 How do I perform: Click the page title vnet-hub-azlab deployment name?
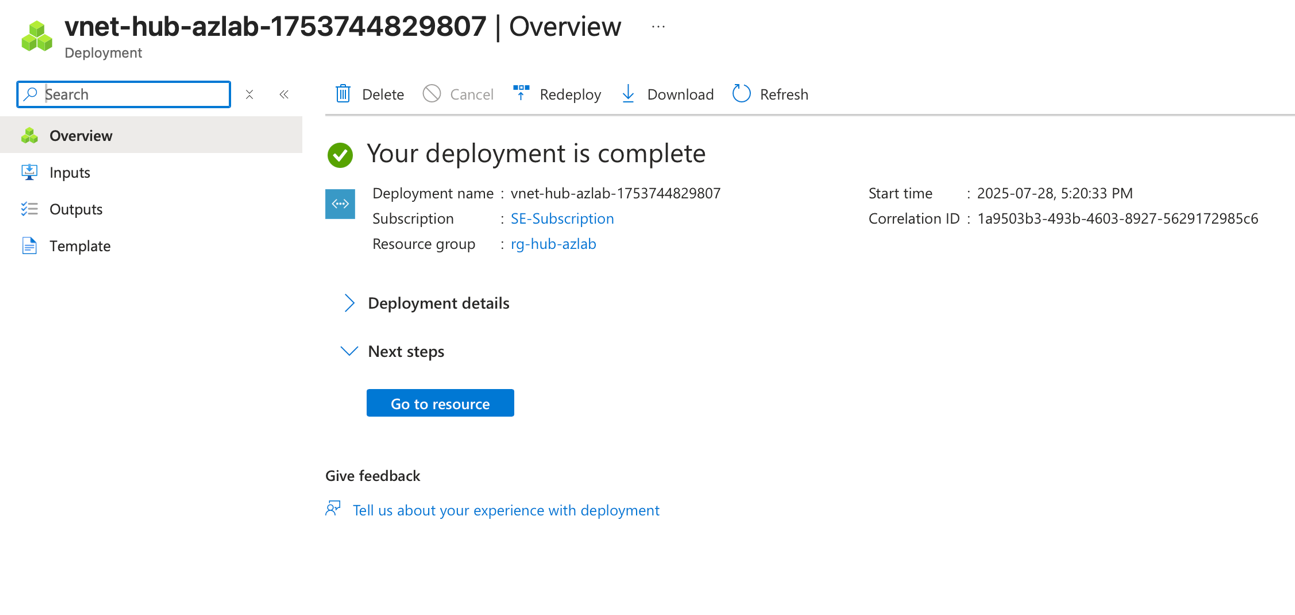pyautogui.click(x=276, y=26)
